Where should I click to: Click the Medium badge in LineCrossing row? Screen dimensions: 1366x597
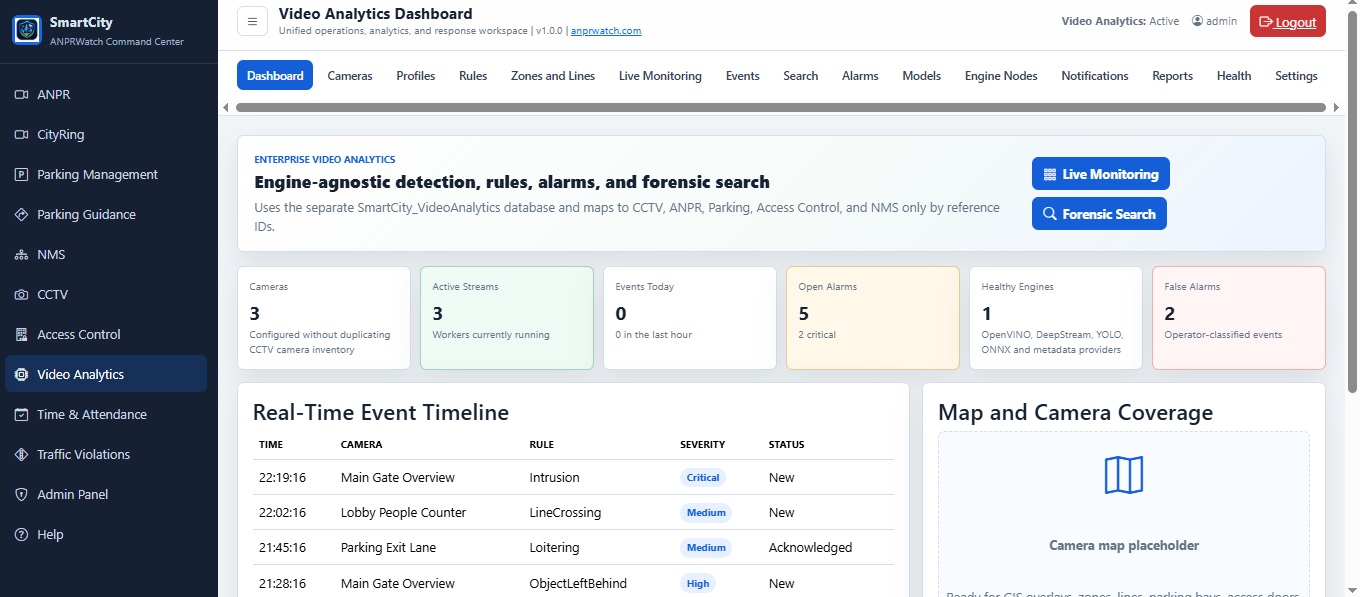706,513
